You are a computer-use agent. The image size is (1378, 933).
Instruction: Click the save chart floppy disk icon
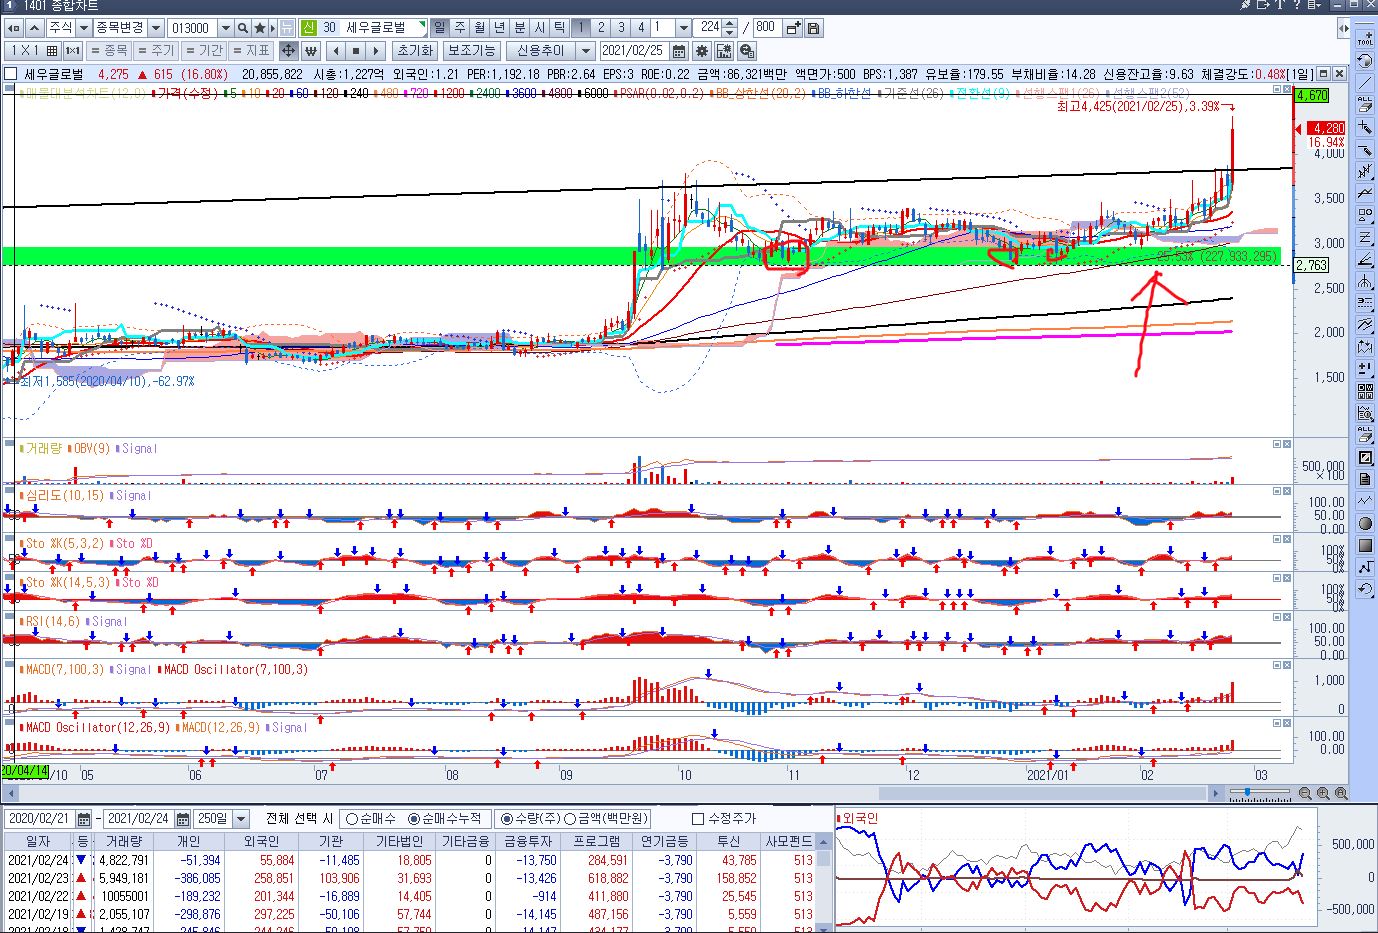[x=814, y=28]
